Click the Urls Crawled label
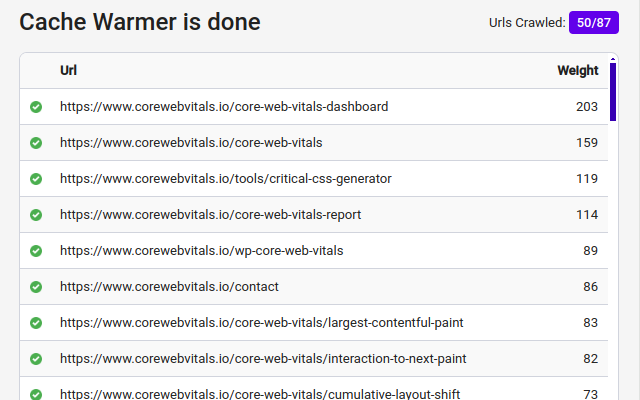Image resolution: width=640 pixels, height=400 pixels. [527, 23]
